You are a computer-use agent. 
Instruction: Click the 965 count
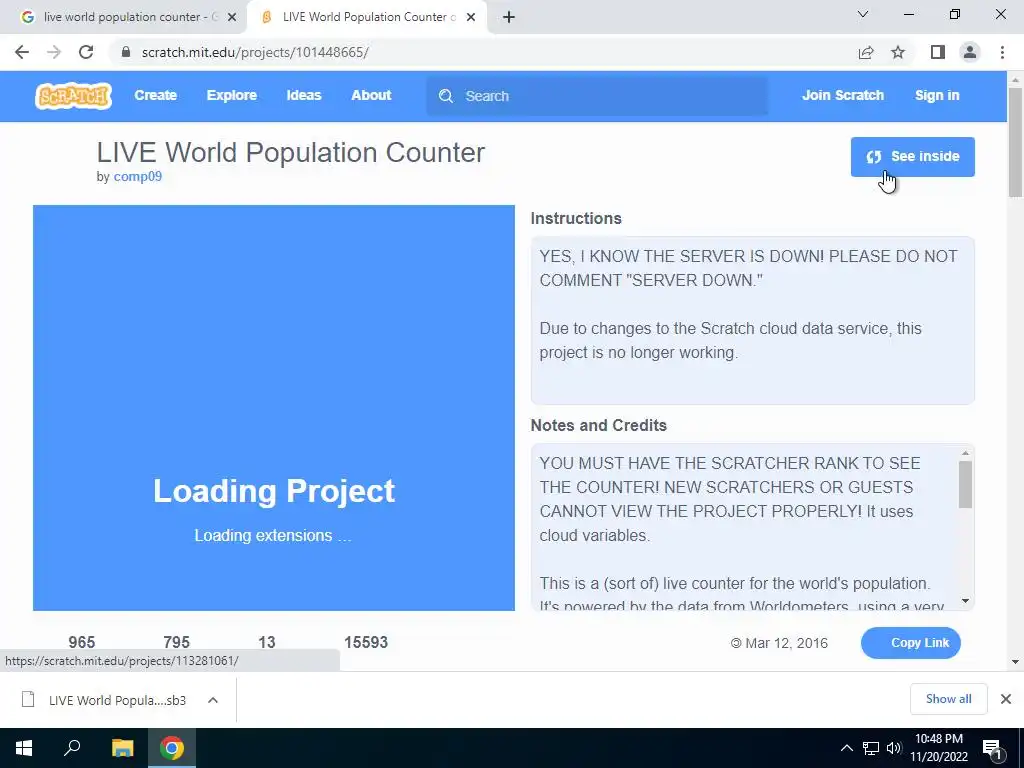coord(82,642)
